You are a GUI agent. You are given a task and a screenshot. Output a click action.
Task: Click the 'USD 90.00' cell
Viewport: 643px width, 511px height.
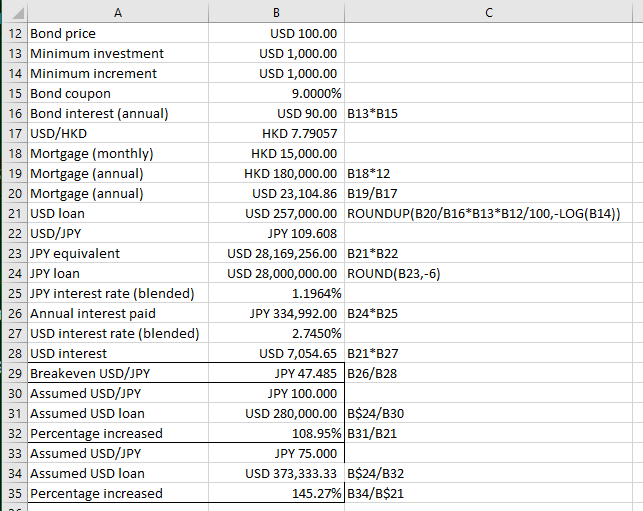tap(276, 113)
